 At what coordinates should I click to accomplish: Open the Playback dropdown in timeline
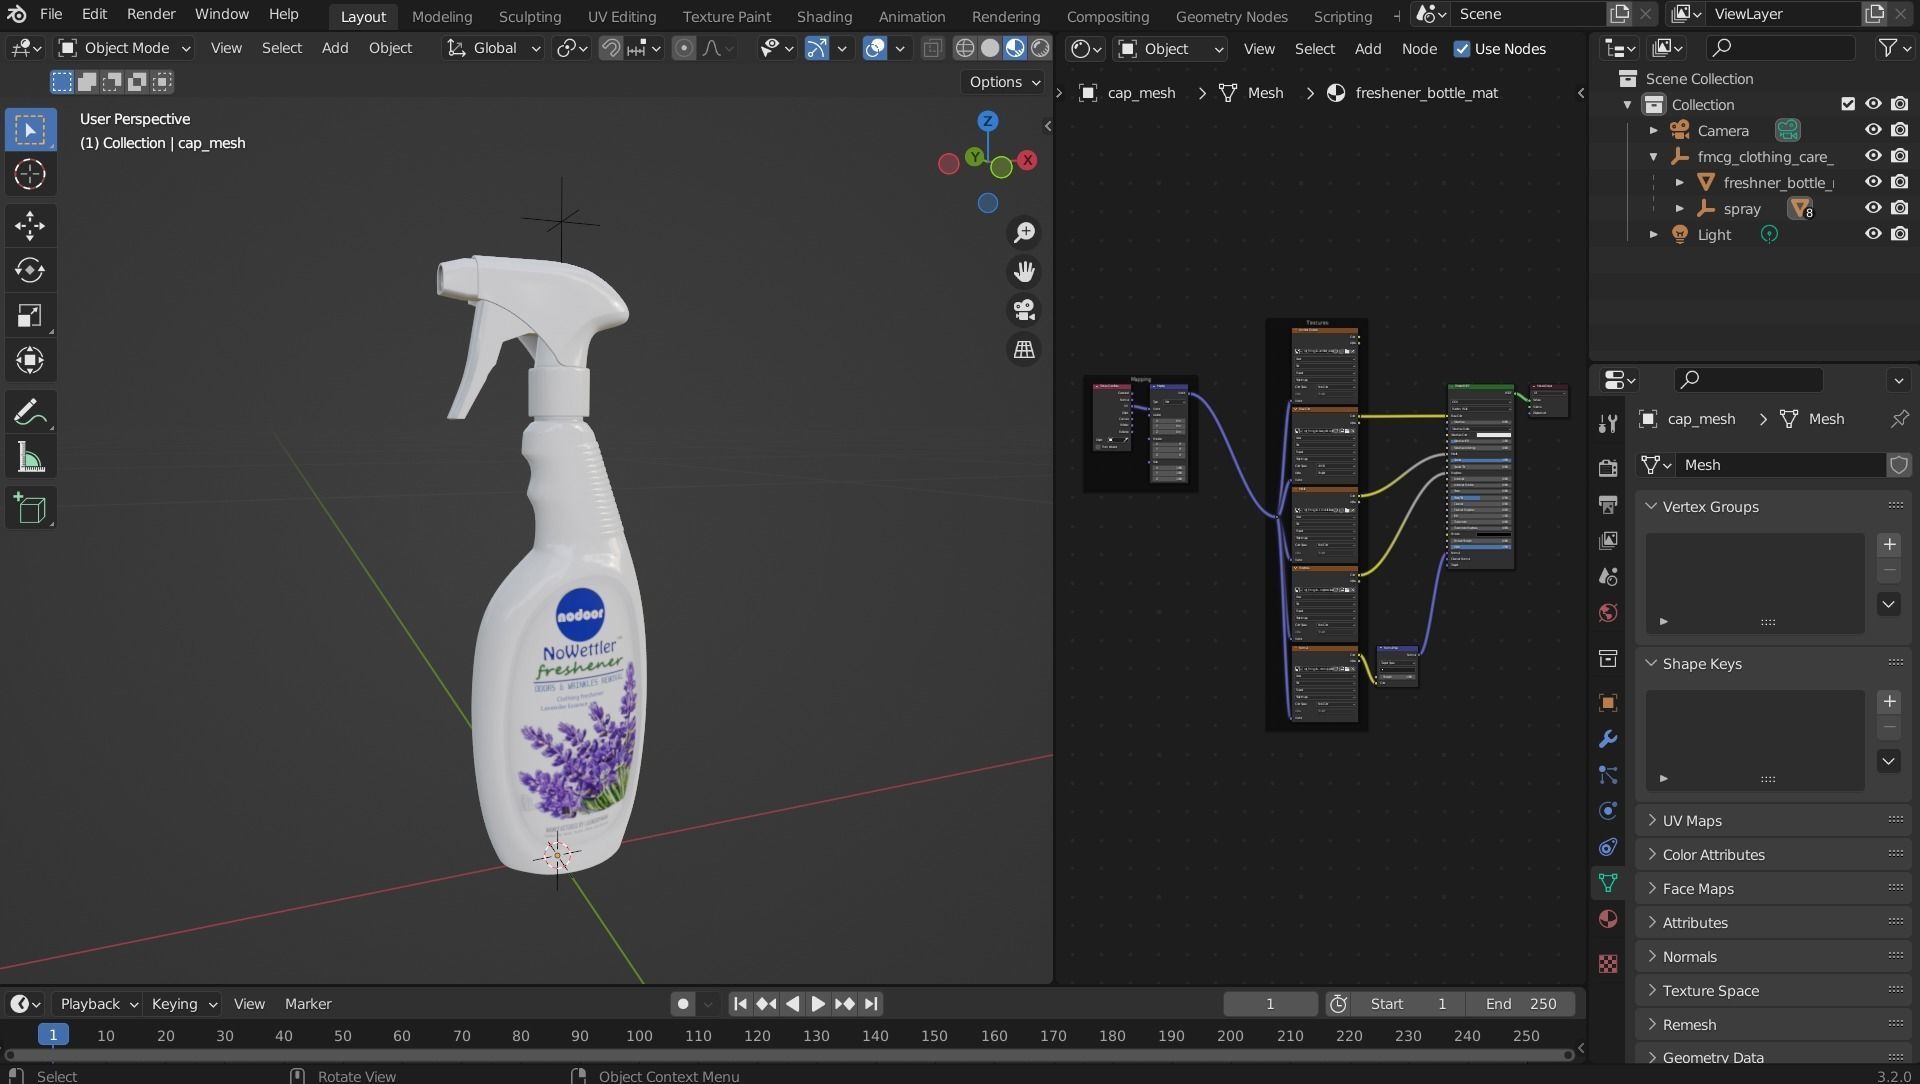(98, 1004)
